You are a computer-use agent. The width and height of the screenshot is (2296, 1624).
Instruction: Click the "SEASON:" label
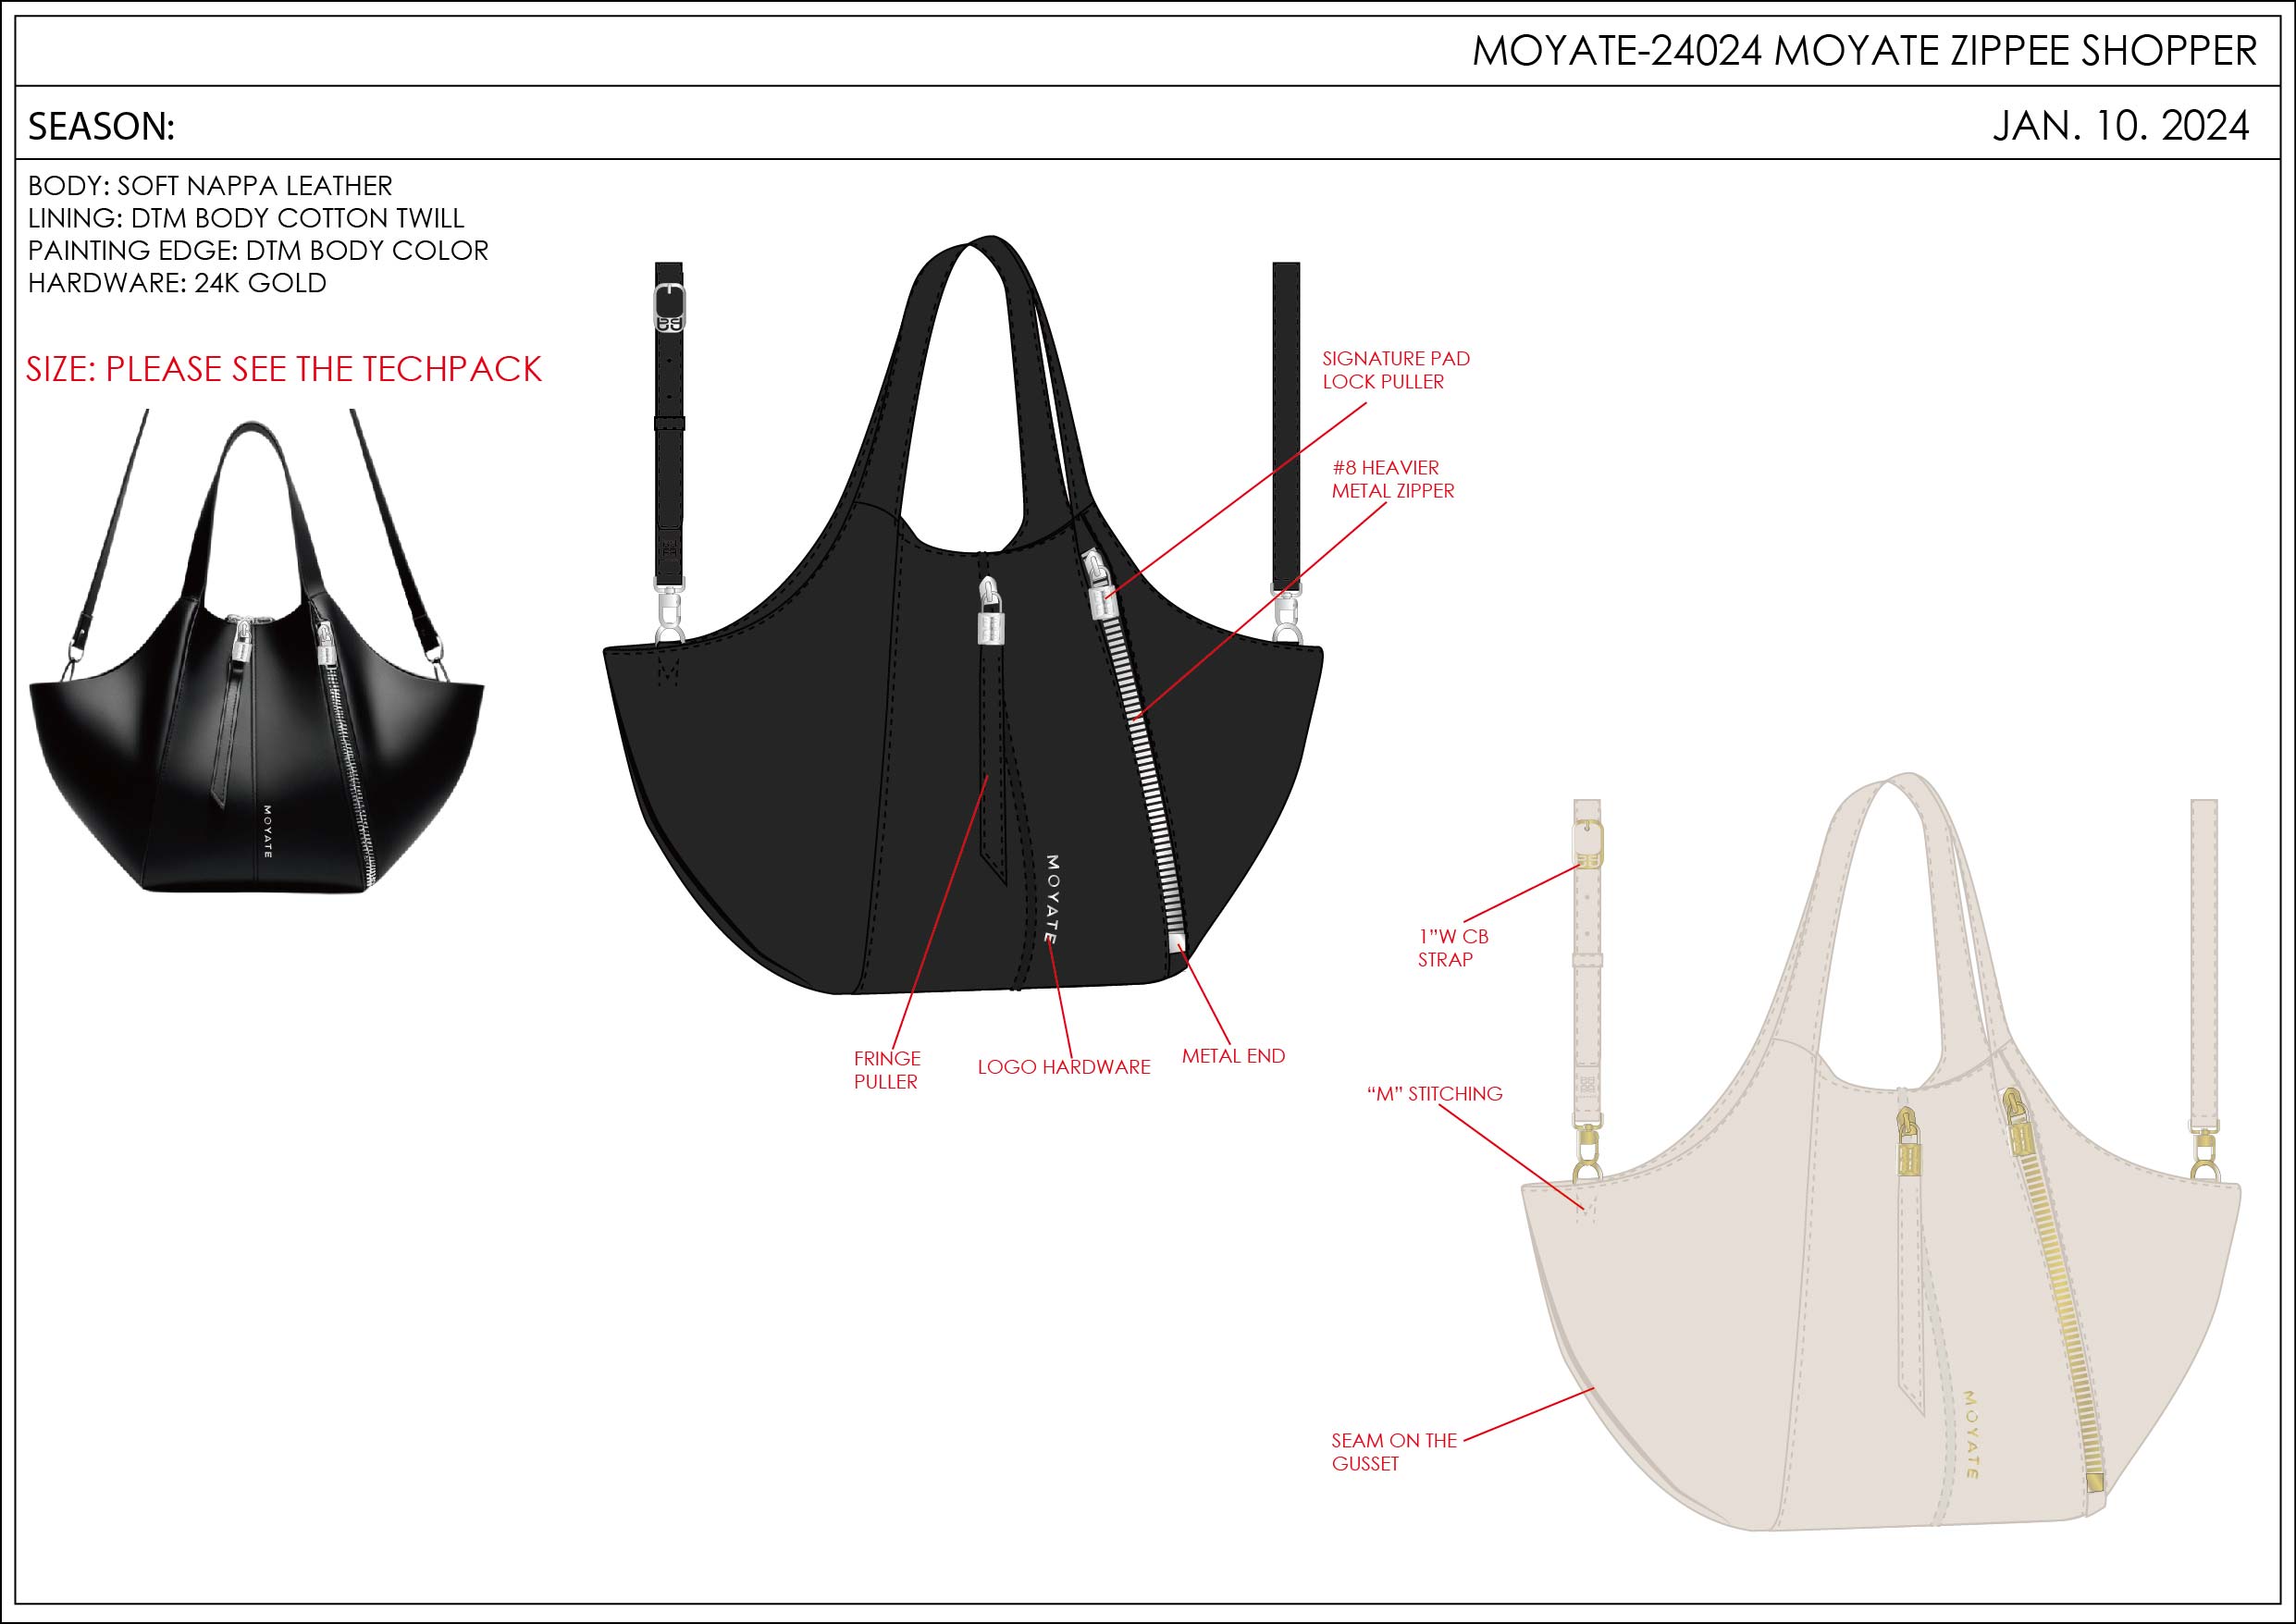point(101,127)
